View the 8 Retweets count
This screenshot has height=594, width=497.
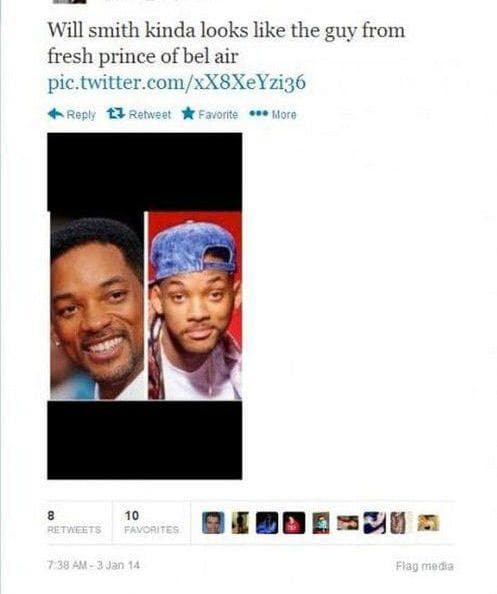74,522
